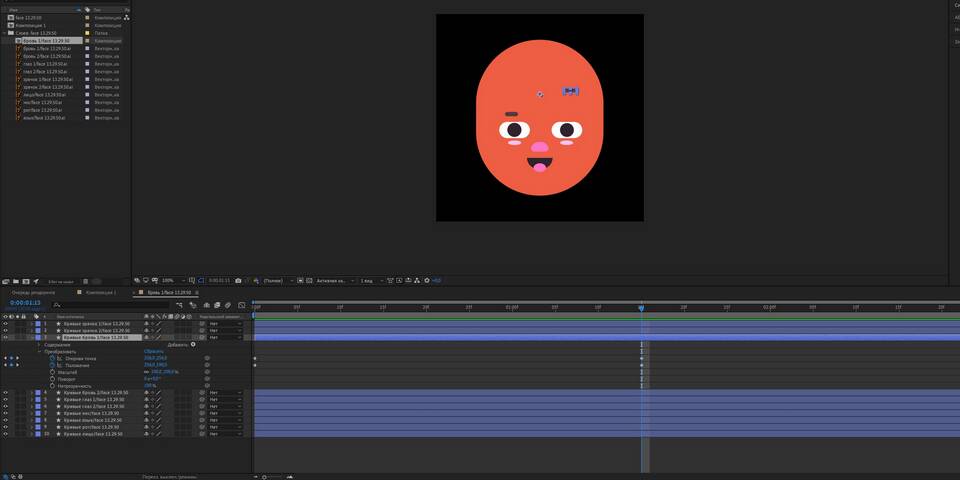Expand the Содержимое property group

39,345
